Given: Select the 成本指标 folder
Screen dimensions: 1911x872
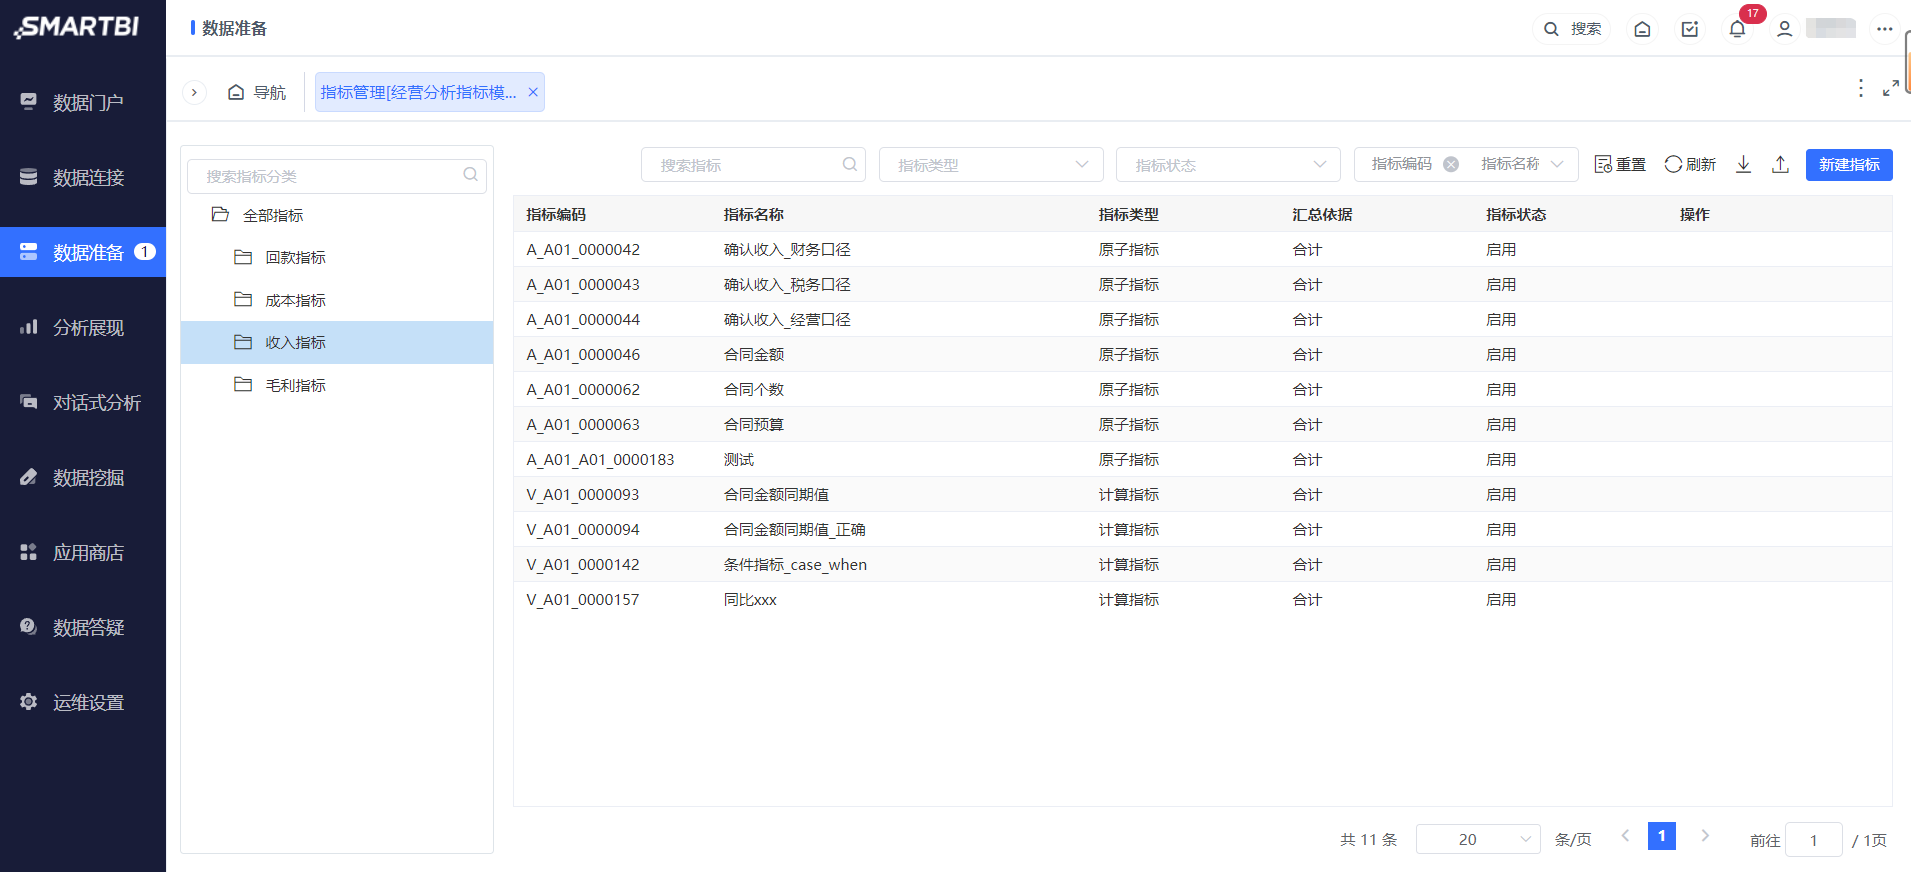Looking at the screenshot, I should [x=337, y=300].
